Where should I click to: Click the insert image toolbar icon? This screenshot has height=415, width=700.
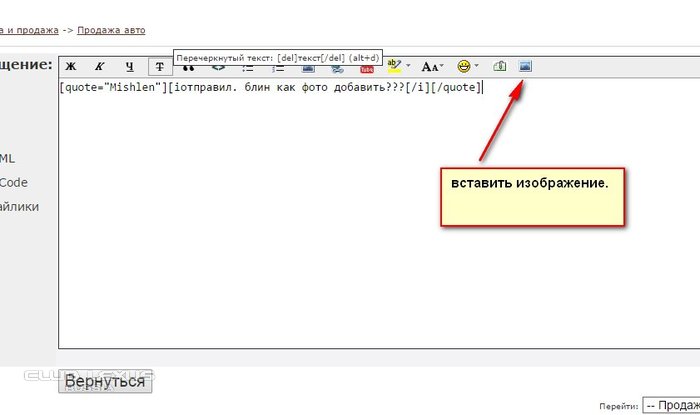(x=526, y=67)
